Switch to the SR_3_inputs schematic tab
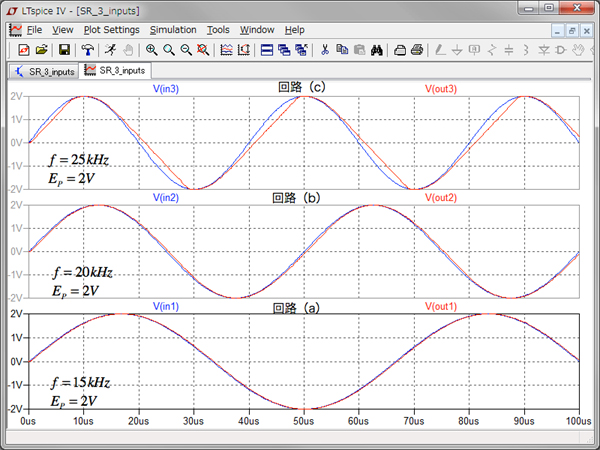 pyautogui.click(x=43, y=70)
